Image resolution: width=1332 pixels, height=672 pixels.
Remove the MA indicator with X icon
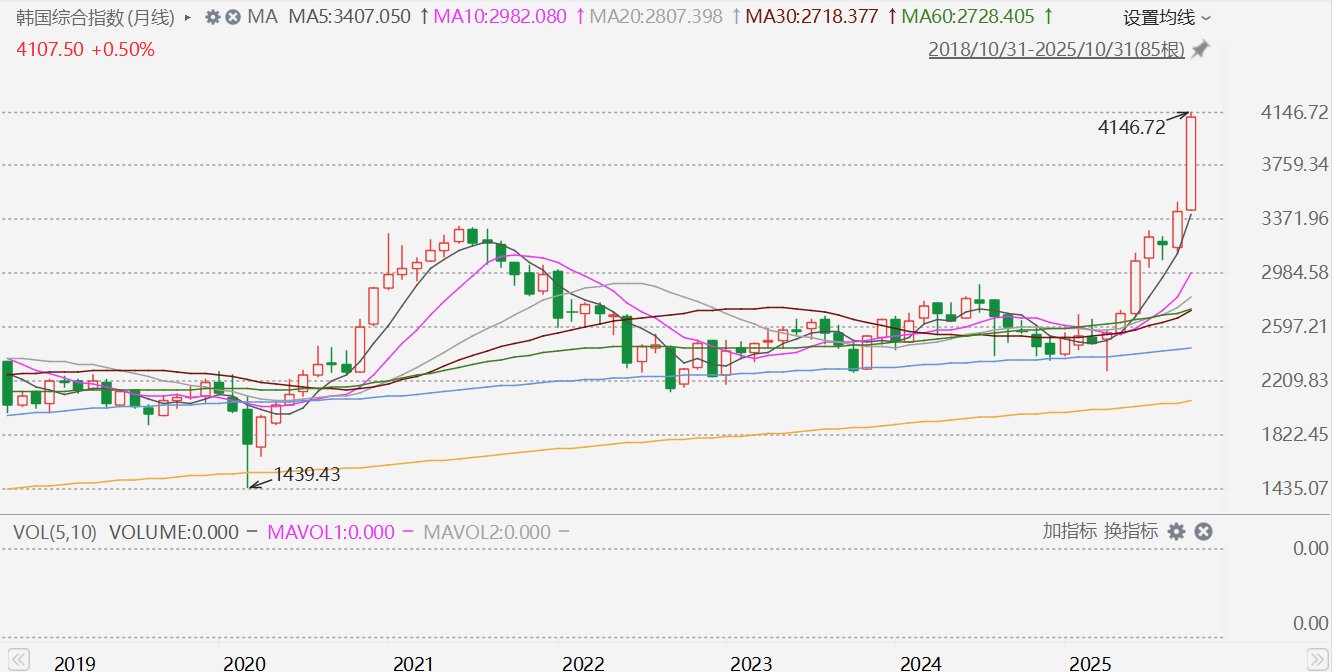(233, 17)
